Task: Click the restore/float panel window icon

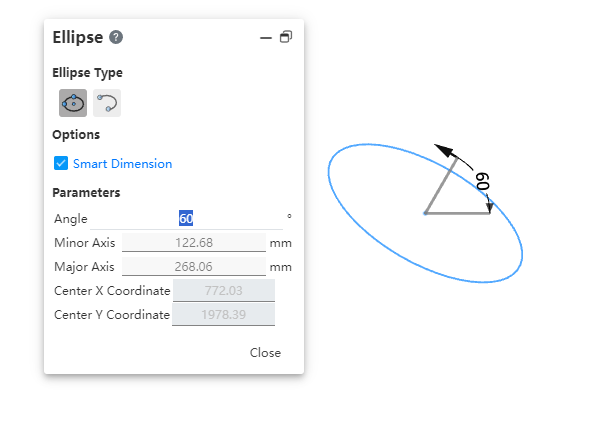Action: pyautogui.click(x=286, y=37)
